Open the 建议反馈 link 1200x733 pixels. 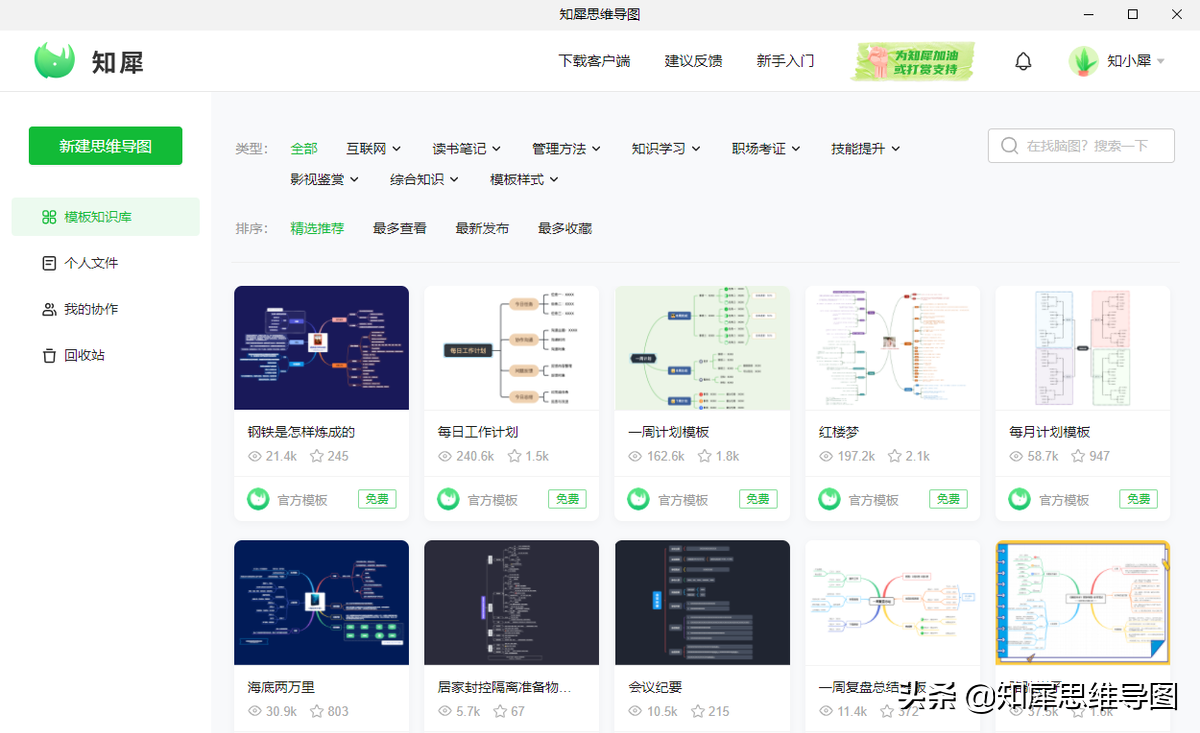(693, 61)
